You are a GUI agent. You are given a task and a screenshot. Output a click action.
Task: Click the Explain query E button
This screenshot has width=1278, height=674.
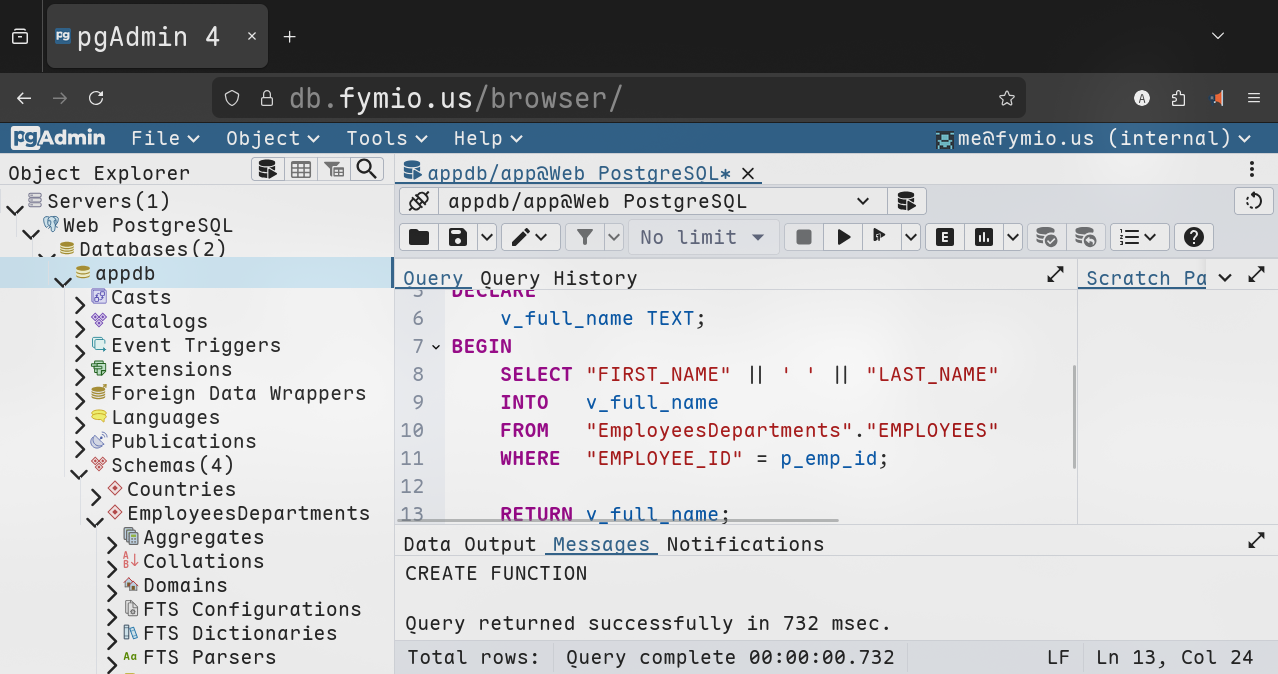(x=944, y=237)
